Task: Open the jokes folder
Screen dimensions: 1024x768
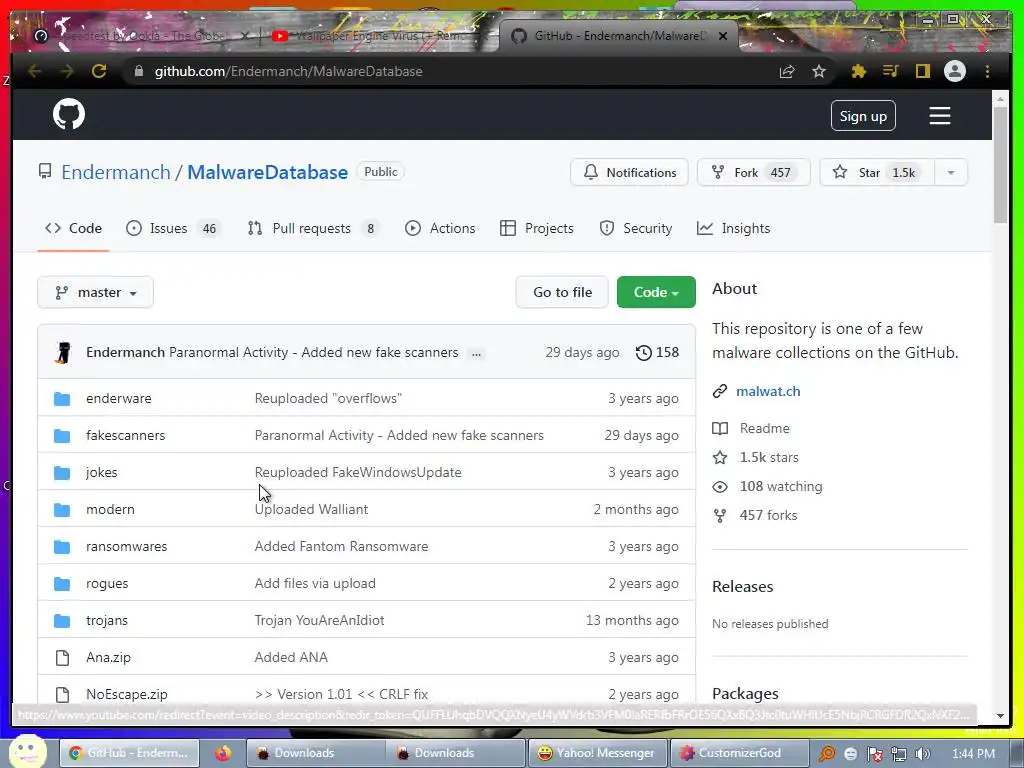Action: [101, 472]
